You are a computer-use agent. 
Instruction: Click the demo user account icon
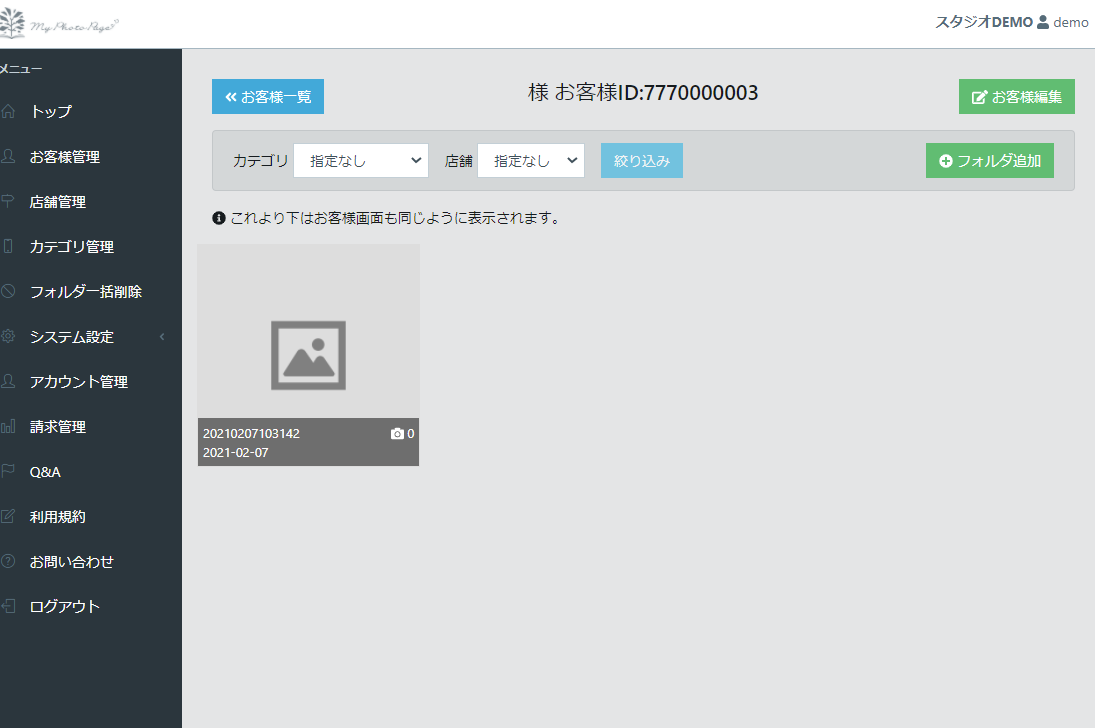click(x=1043, y=22)
